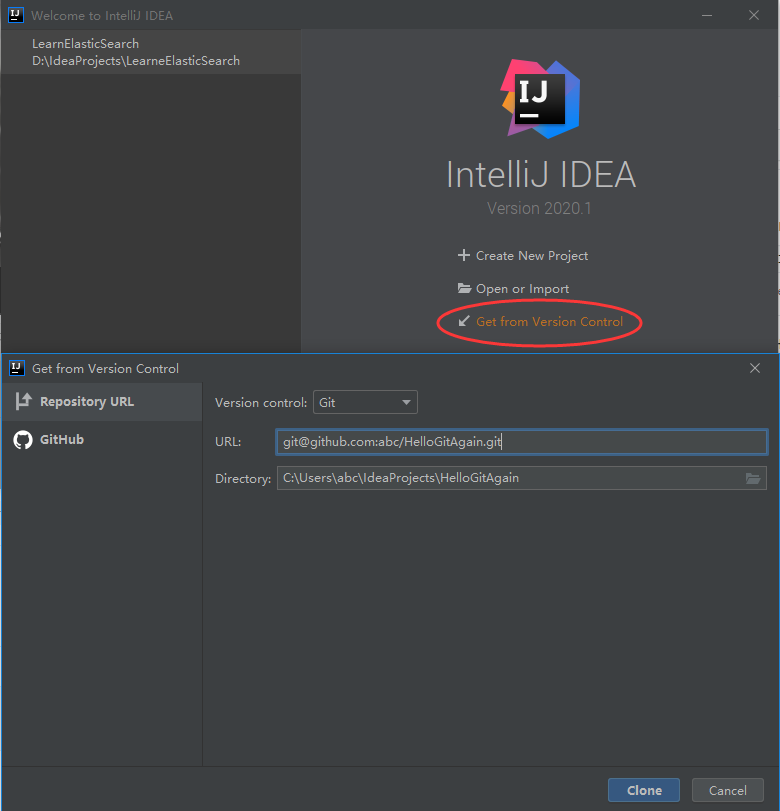Click the Version 2020.1 text
Viewport: 780px width, 811px height.
539,208
